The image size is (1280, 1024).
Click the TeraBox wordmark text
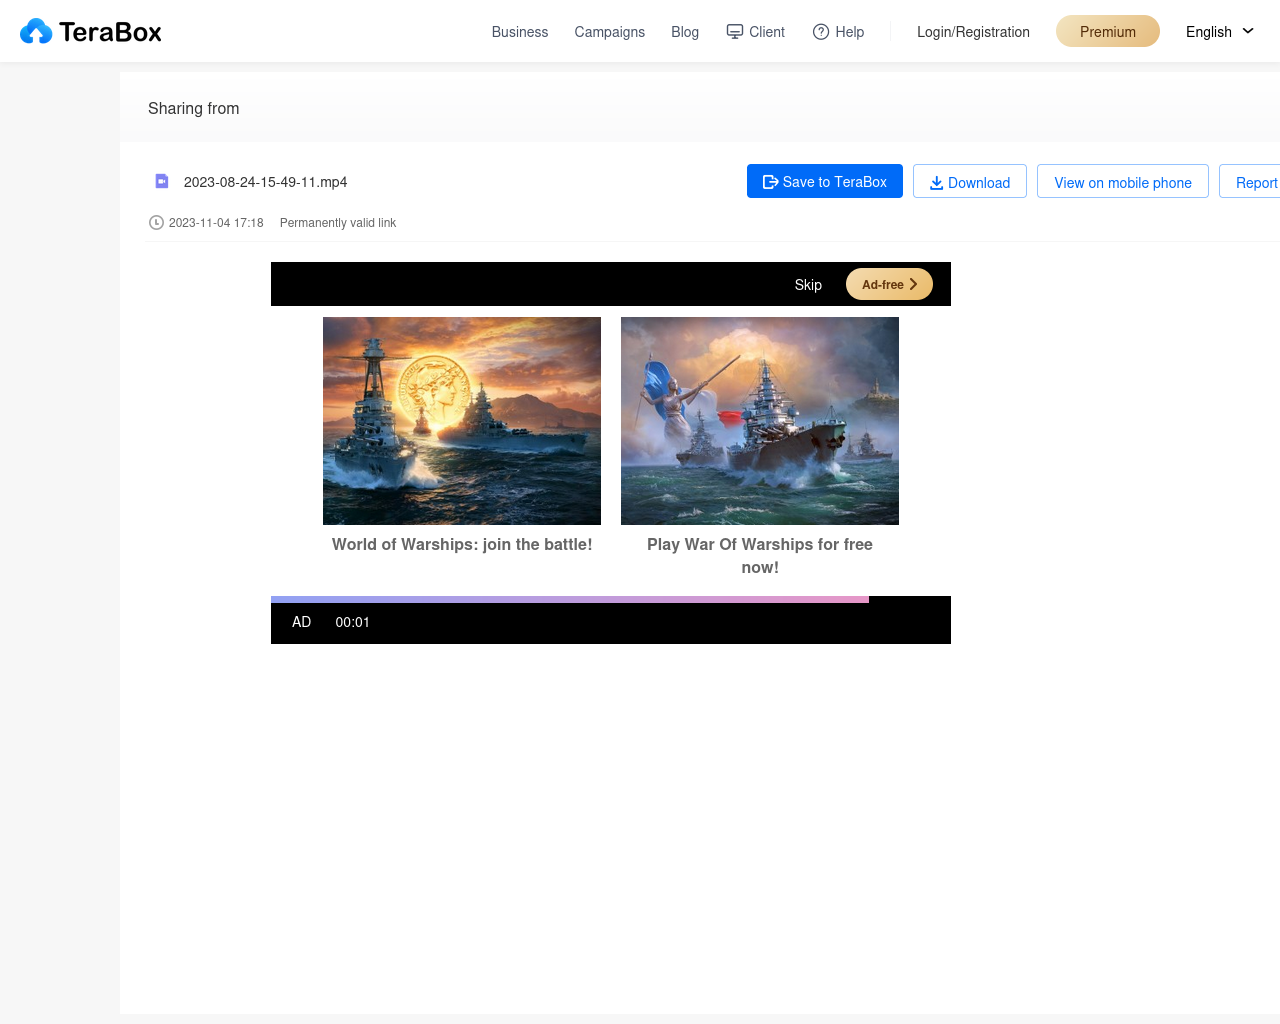[110, 32]
